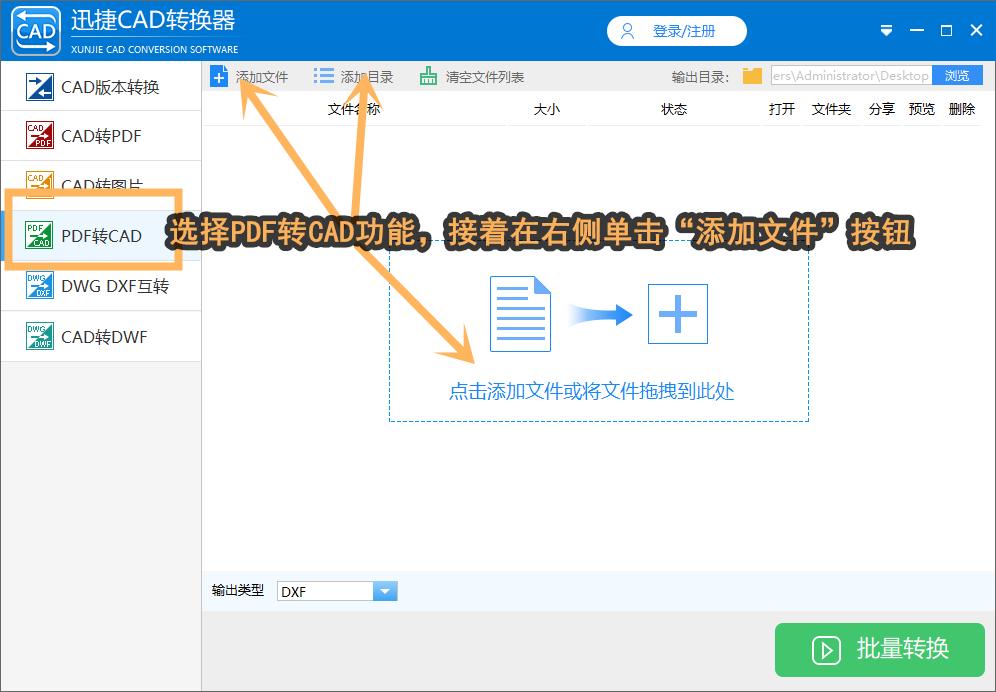The image size is (996, 692).
Task: Start conversion with 批量转换 button
Action: [879, 650]
